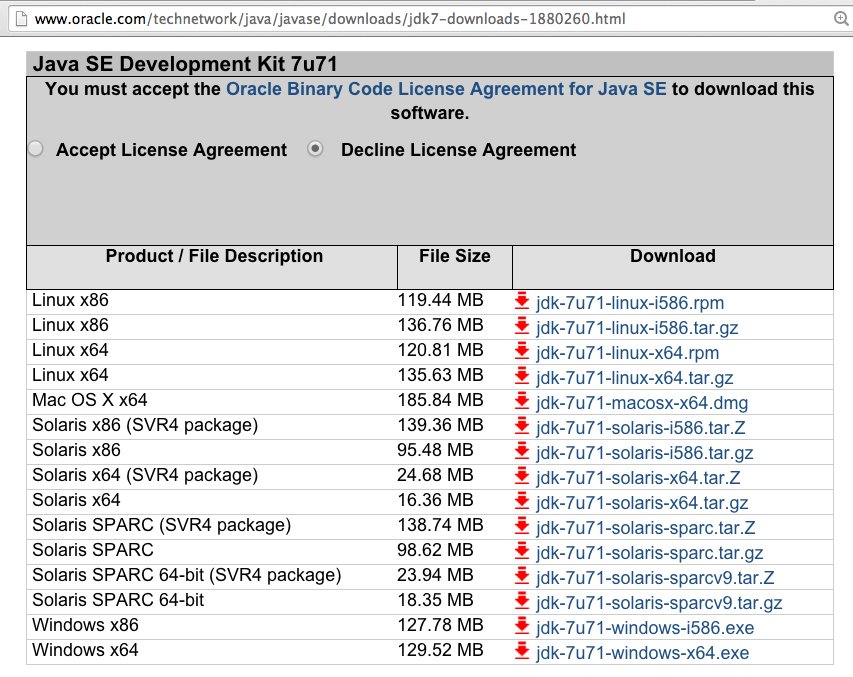Click download arrow icon for jdk-7u71-windows-x64.exe
853x677 pixels.
pyautogui.click(x=522, y=651)
